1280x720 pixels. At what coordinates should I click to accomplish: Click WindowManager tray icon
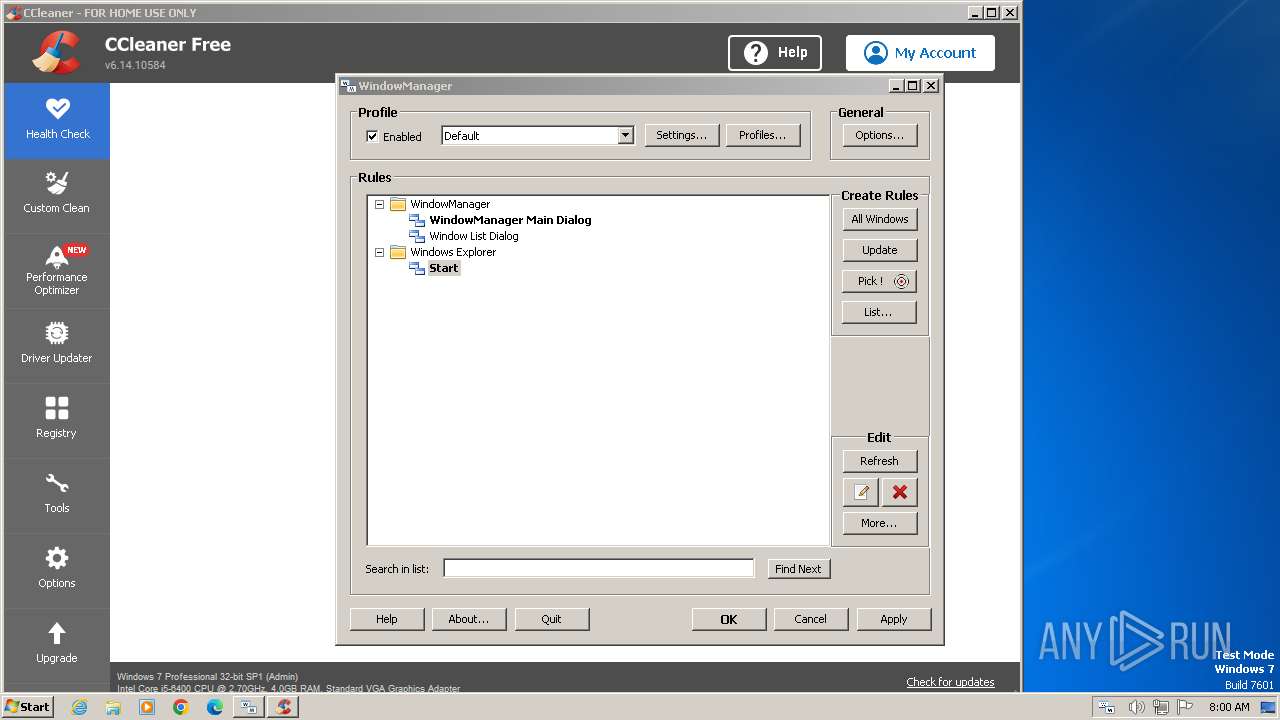(x=1106, y=707)
